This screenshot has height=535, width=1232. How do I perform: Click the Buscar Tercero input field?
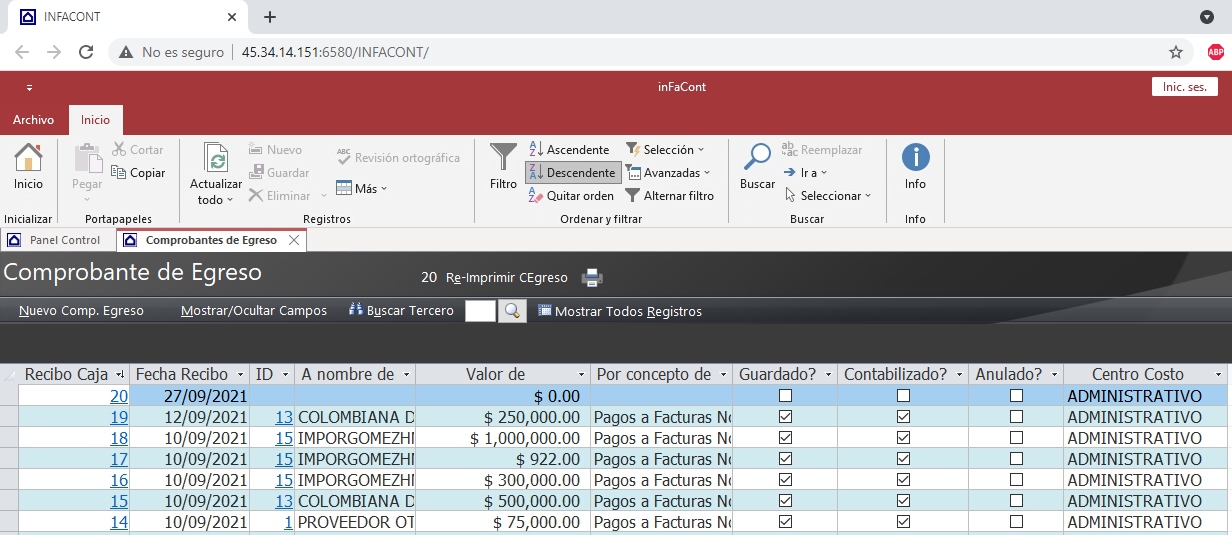pyautogui.click(x=480, y=311)
